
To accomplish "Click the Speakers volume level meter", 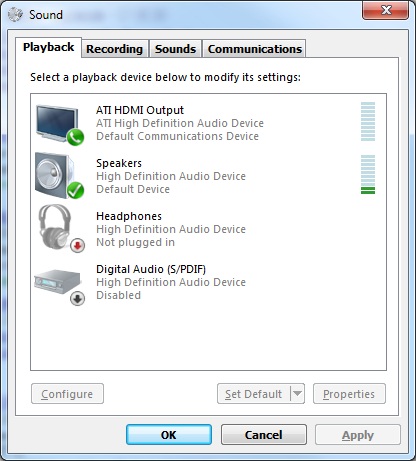I will click(x=368, y=174).
